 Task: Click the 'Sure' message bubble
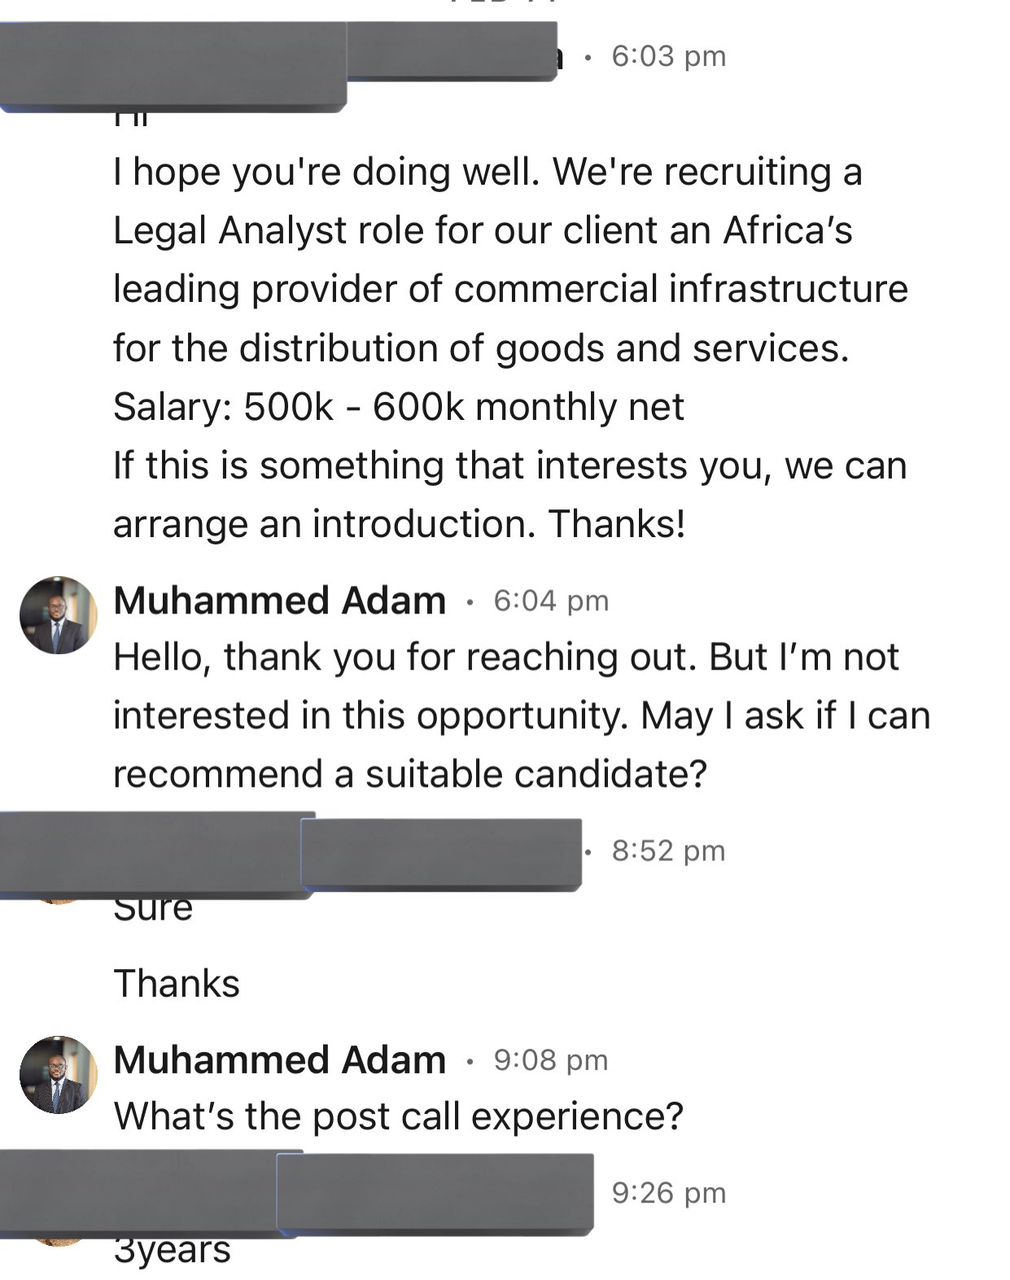click(153, 908)
